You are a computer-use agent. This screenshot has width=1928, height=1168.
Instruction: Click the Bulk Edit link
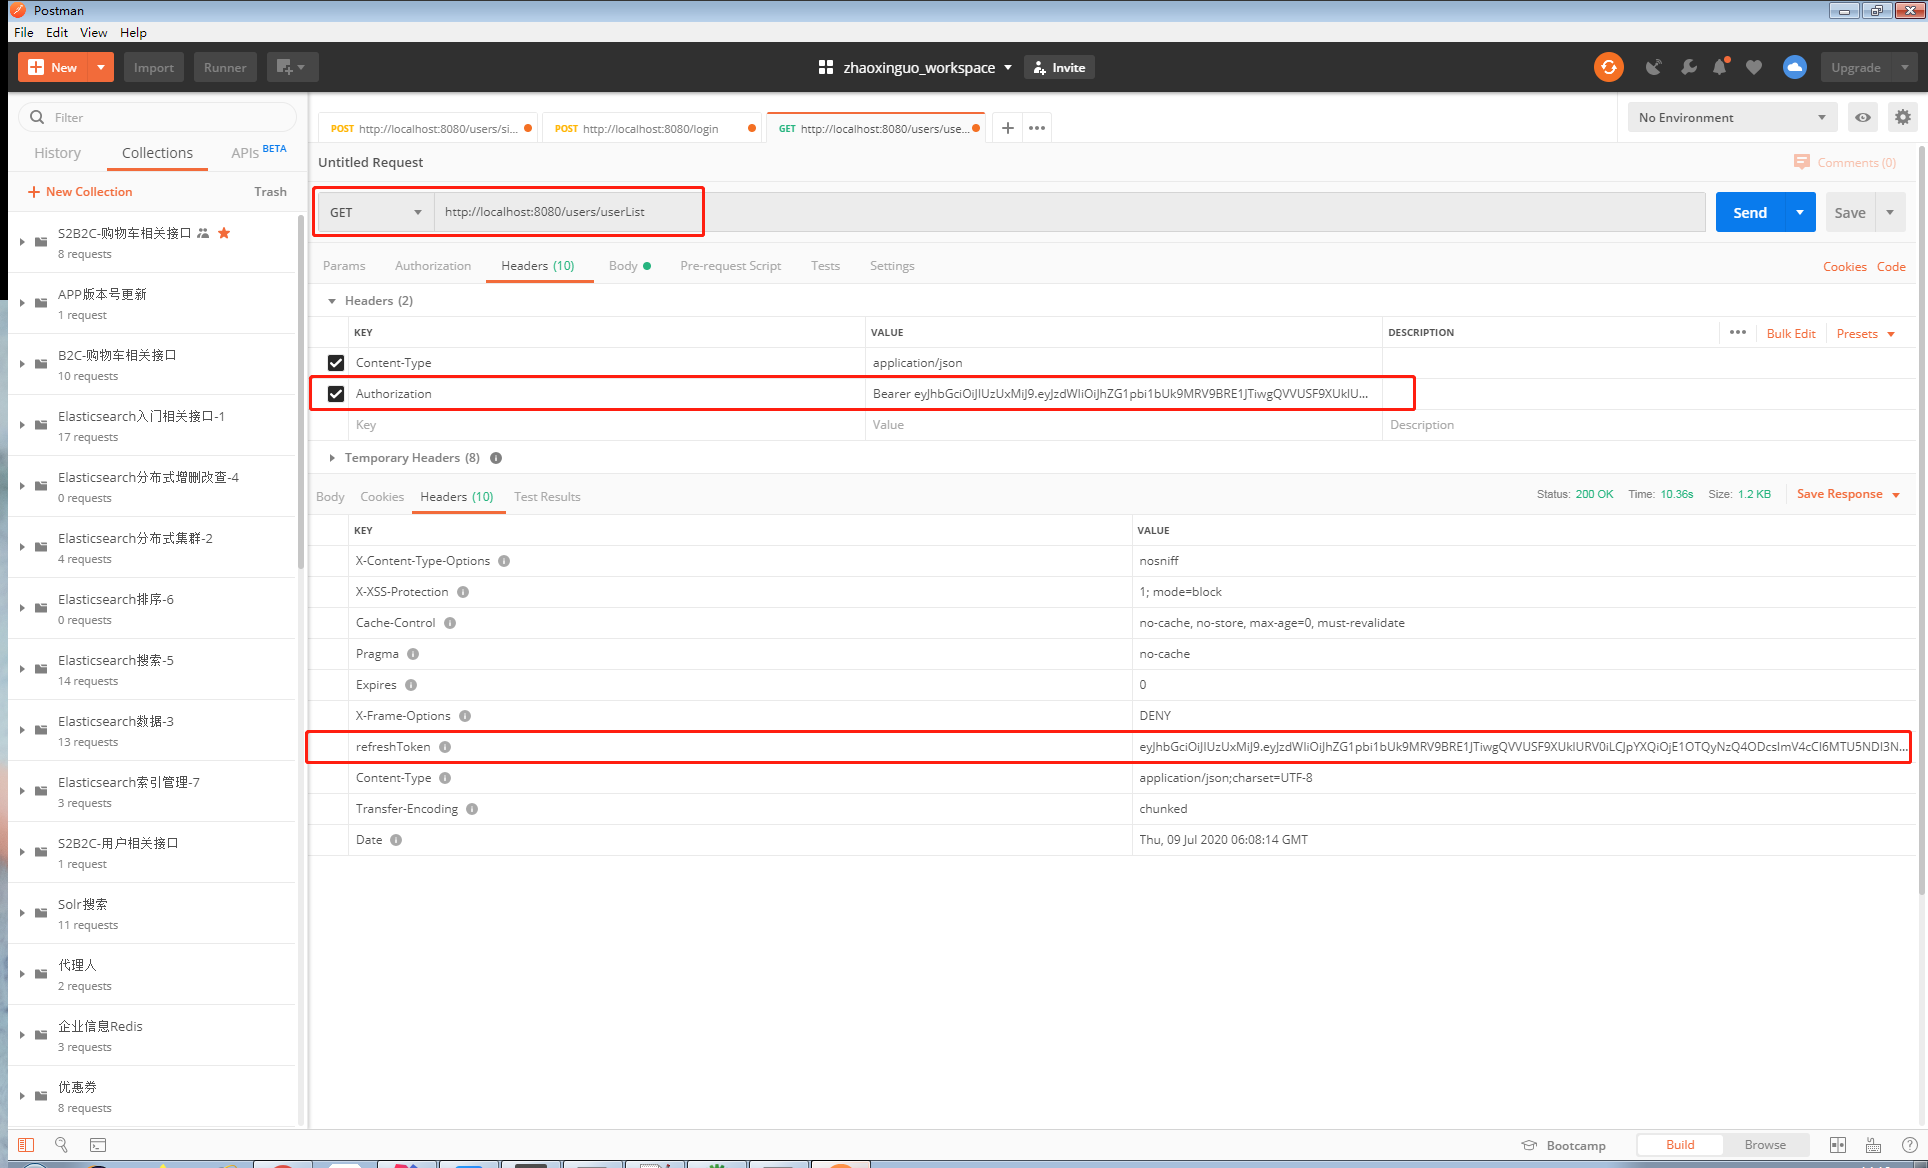[x=1791, y=333]
